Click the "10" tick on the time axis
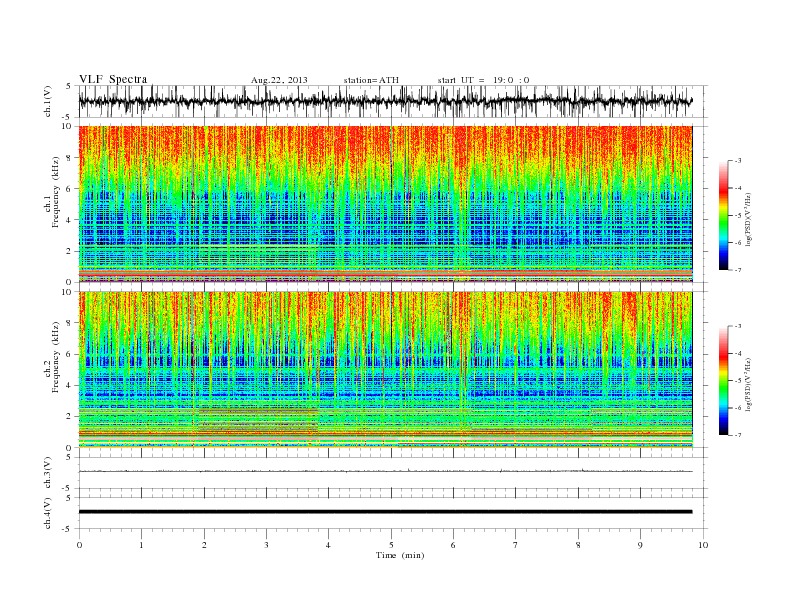Screen dimensions: 792x612 pos(703,545)
